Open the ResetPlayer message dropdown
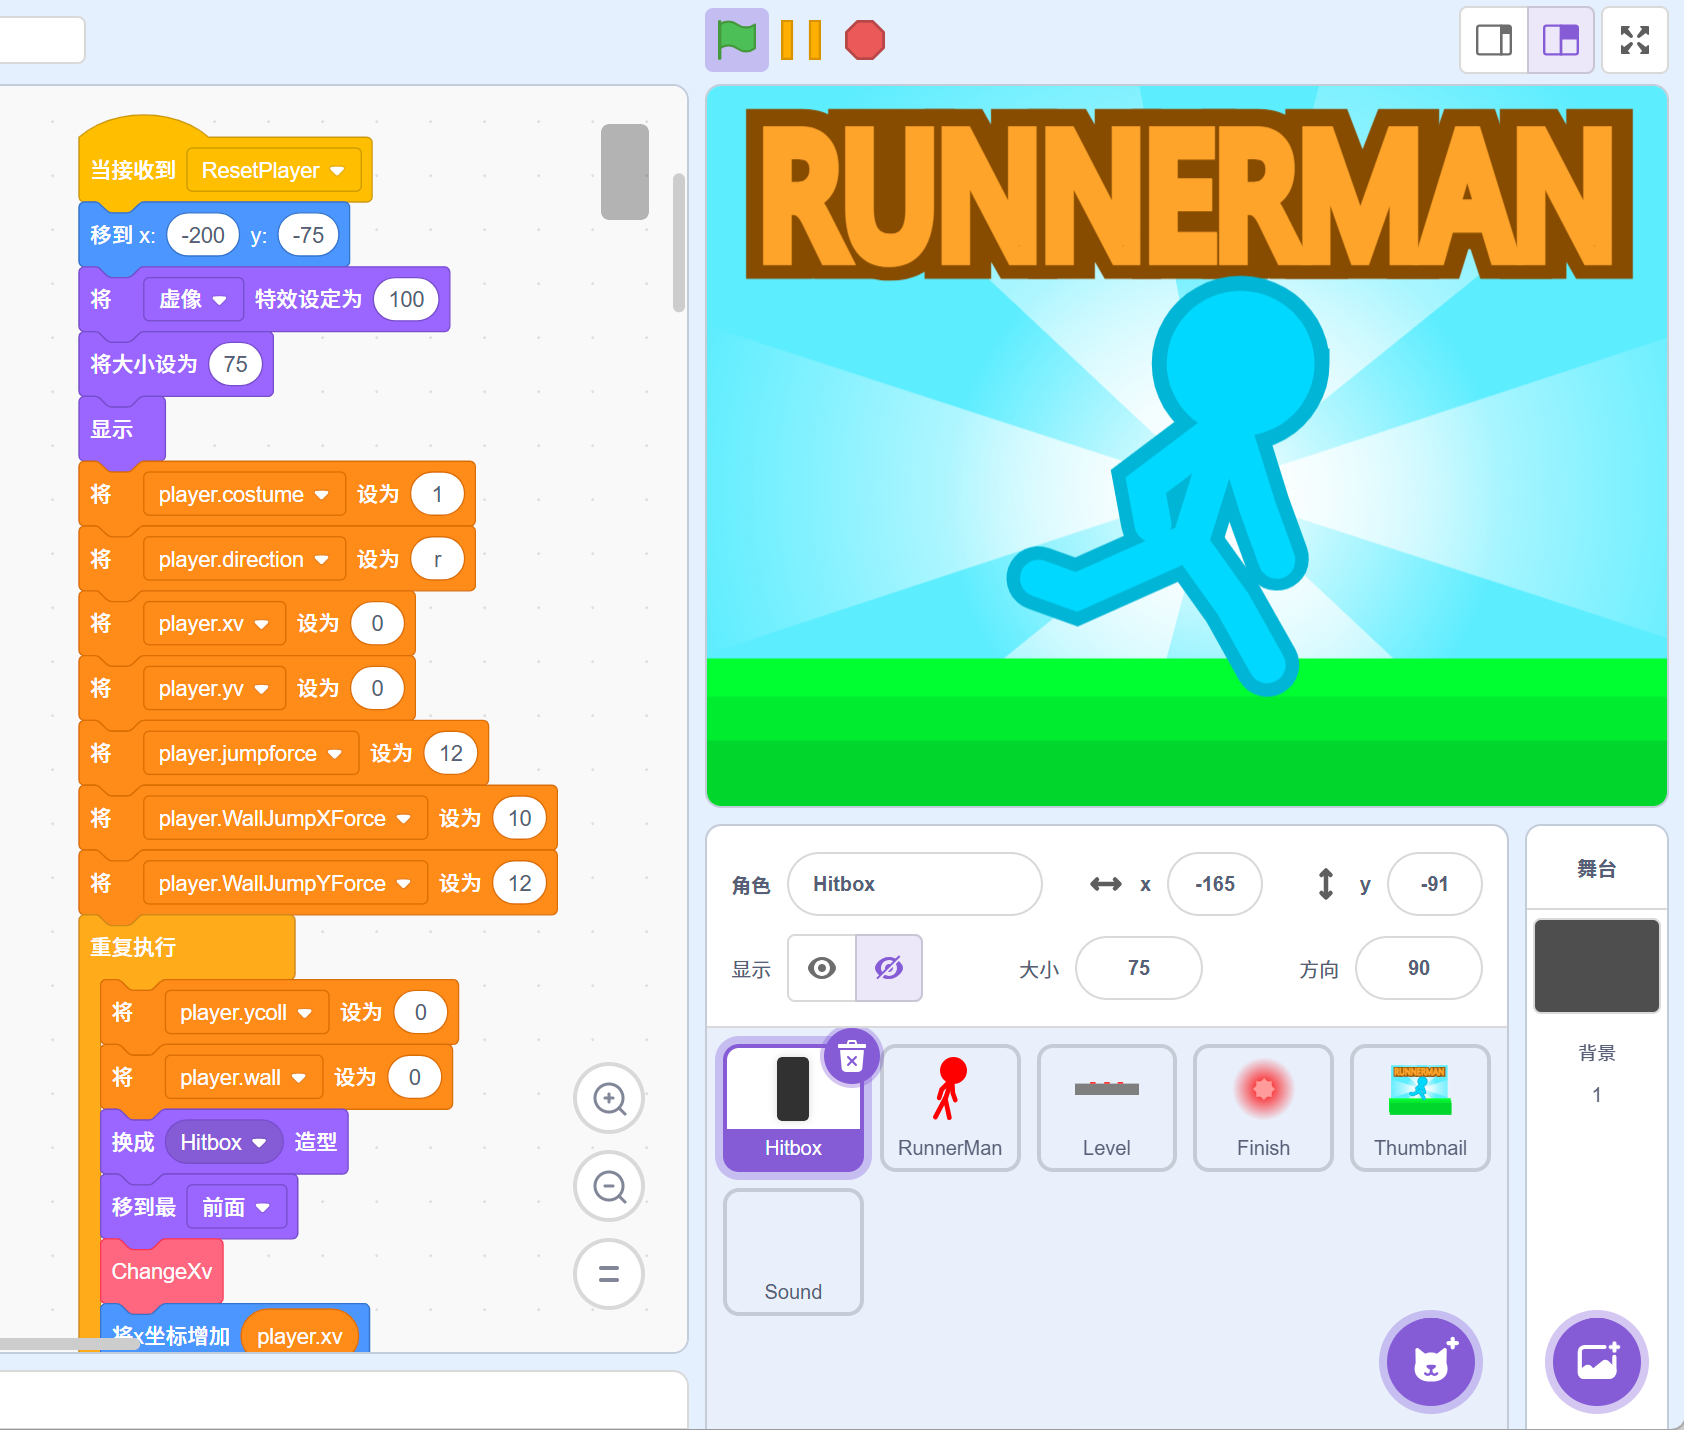This screenshot has width=1684, height=1430. [x=337, y=171]
